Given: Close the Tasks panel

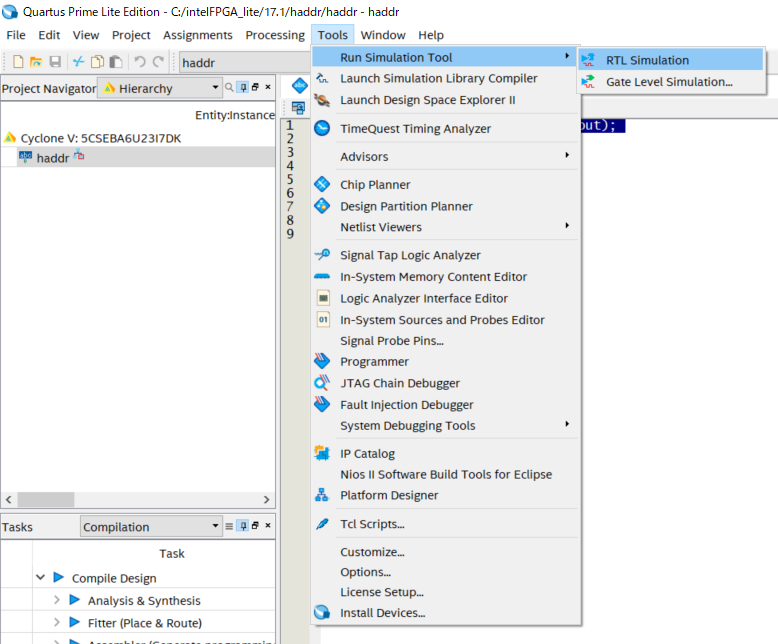Looking at the screenshot, I should [268, 525].
